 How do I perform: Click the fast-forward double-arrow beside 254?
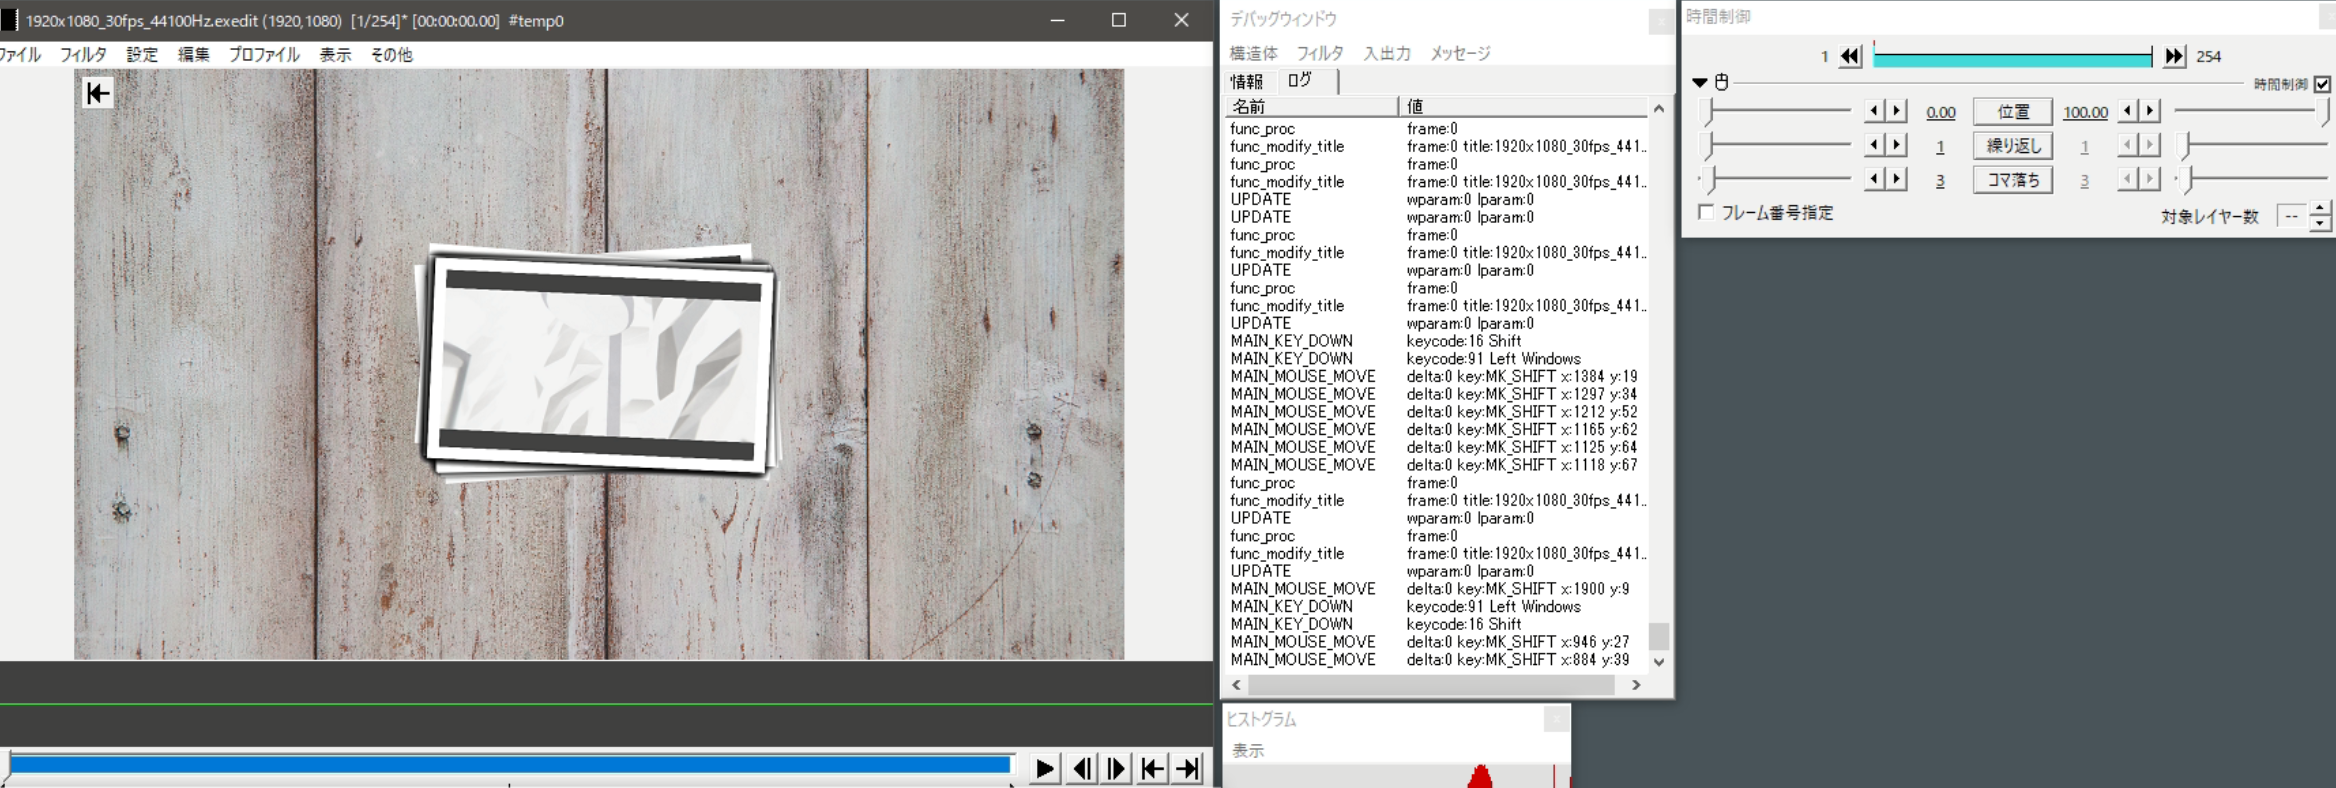tap(2174, 57)
